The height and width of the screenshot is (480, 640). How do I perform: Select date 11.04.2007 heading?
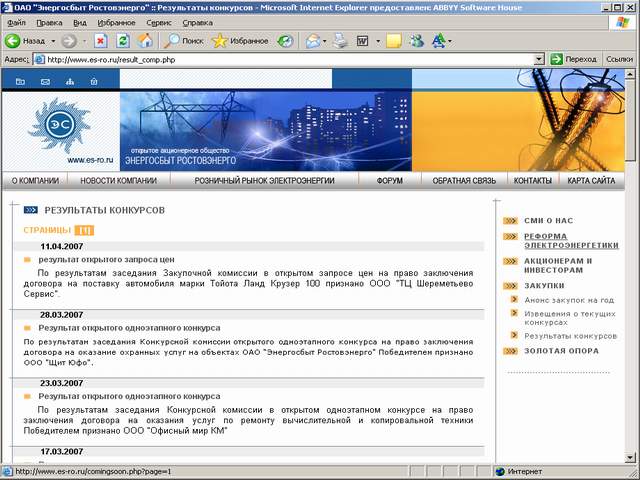[62, 247]
